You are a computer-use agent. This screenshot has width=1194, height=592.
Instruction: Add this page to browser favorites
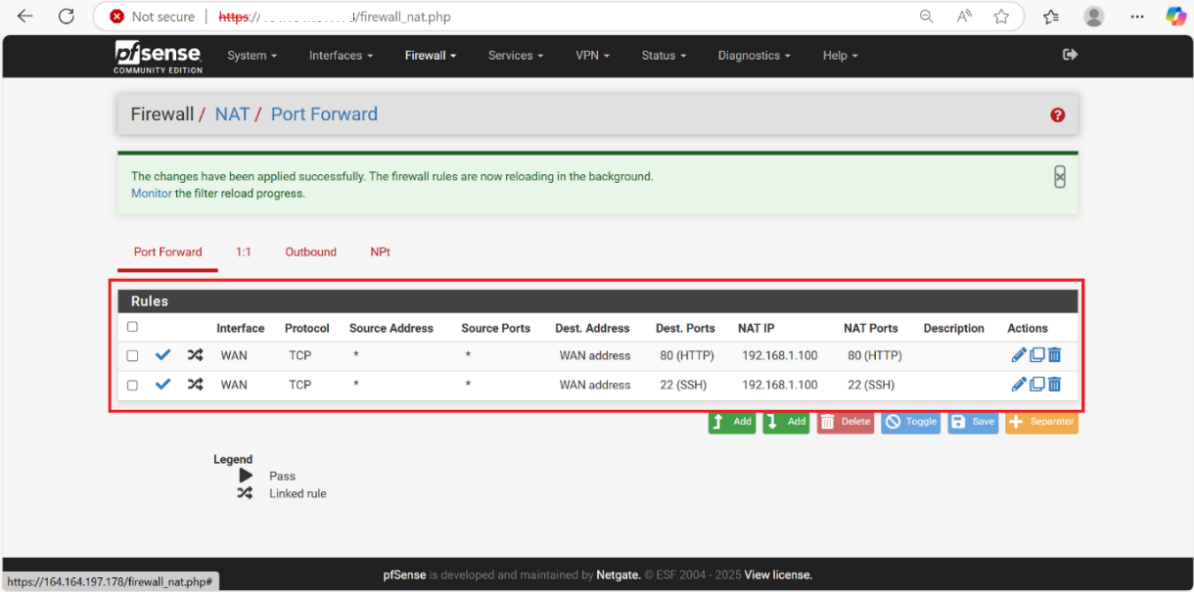[1001, 16]
